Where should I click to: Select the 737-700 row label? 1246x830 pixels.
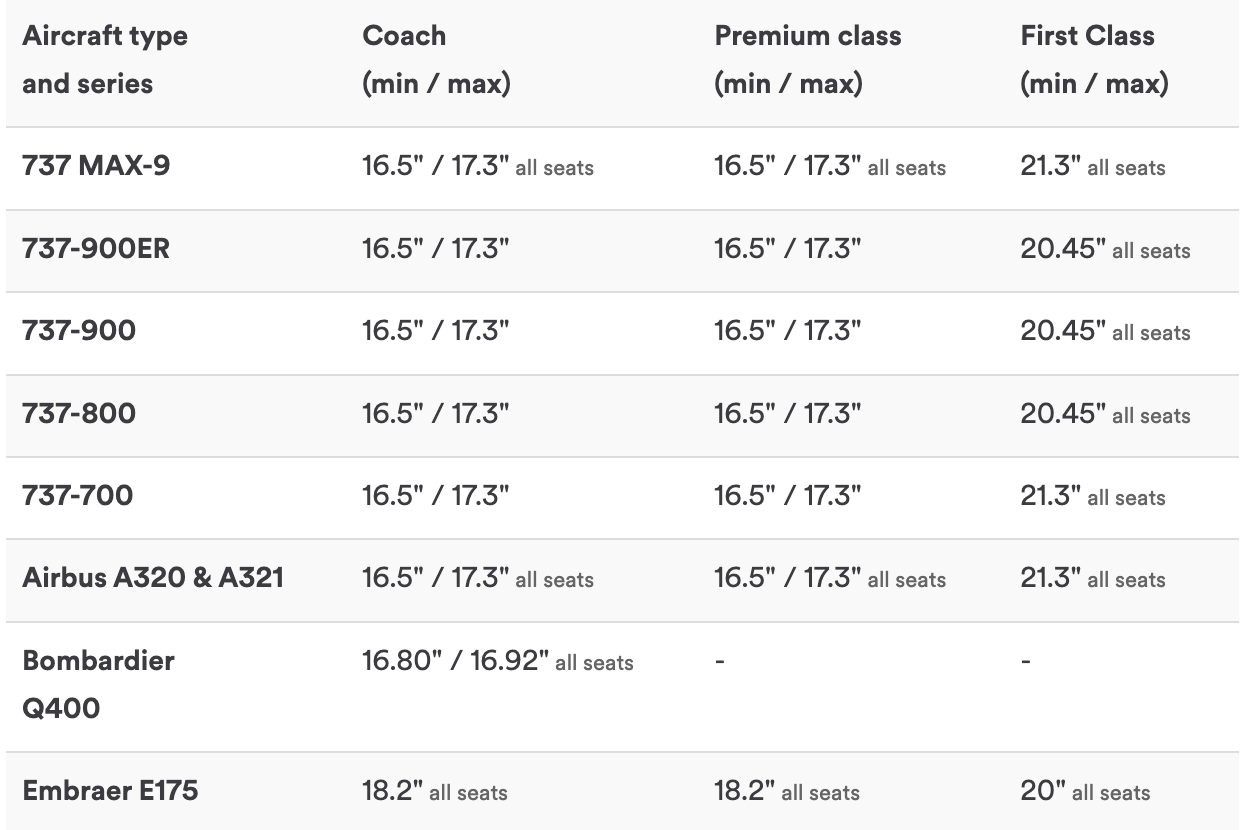[77, 496]
